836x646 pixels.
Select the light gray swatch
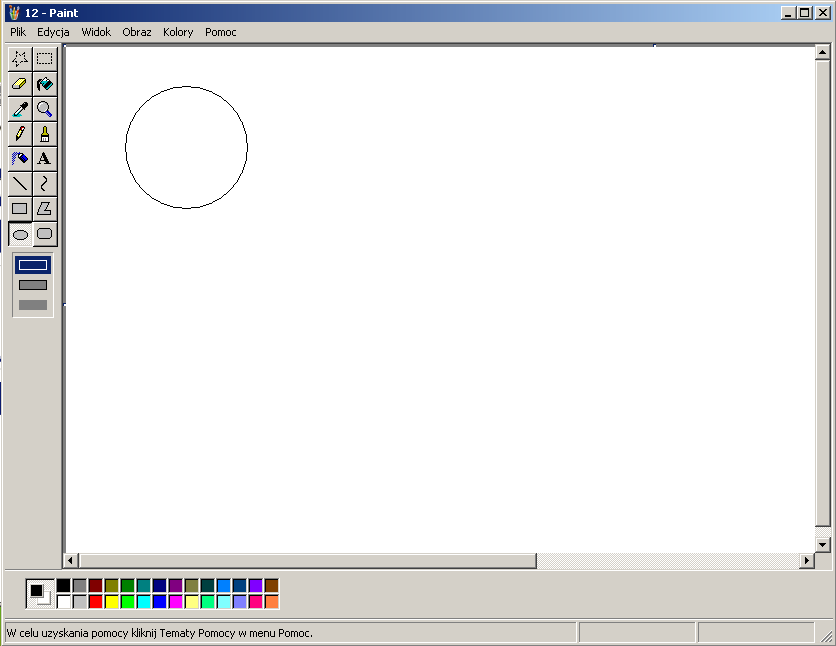tap(79, 602)
